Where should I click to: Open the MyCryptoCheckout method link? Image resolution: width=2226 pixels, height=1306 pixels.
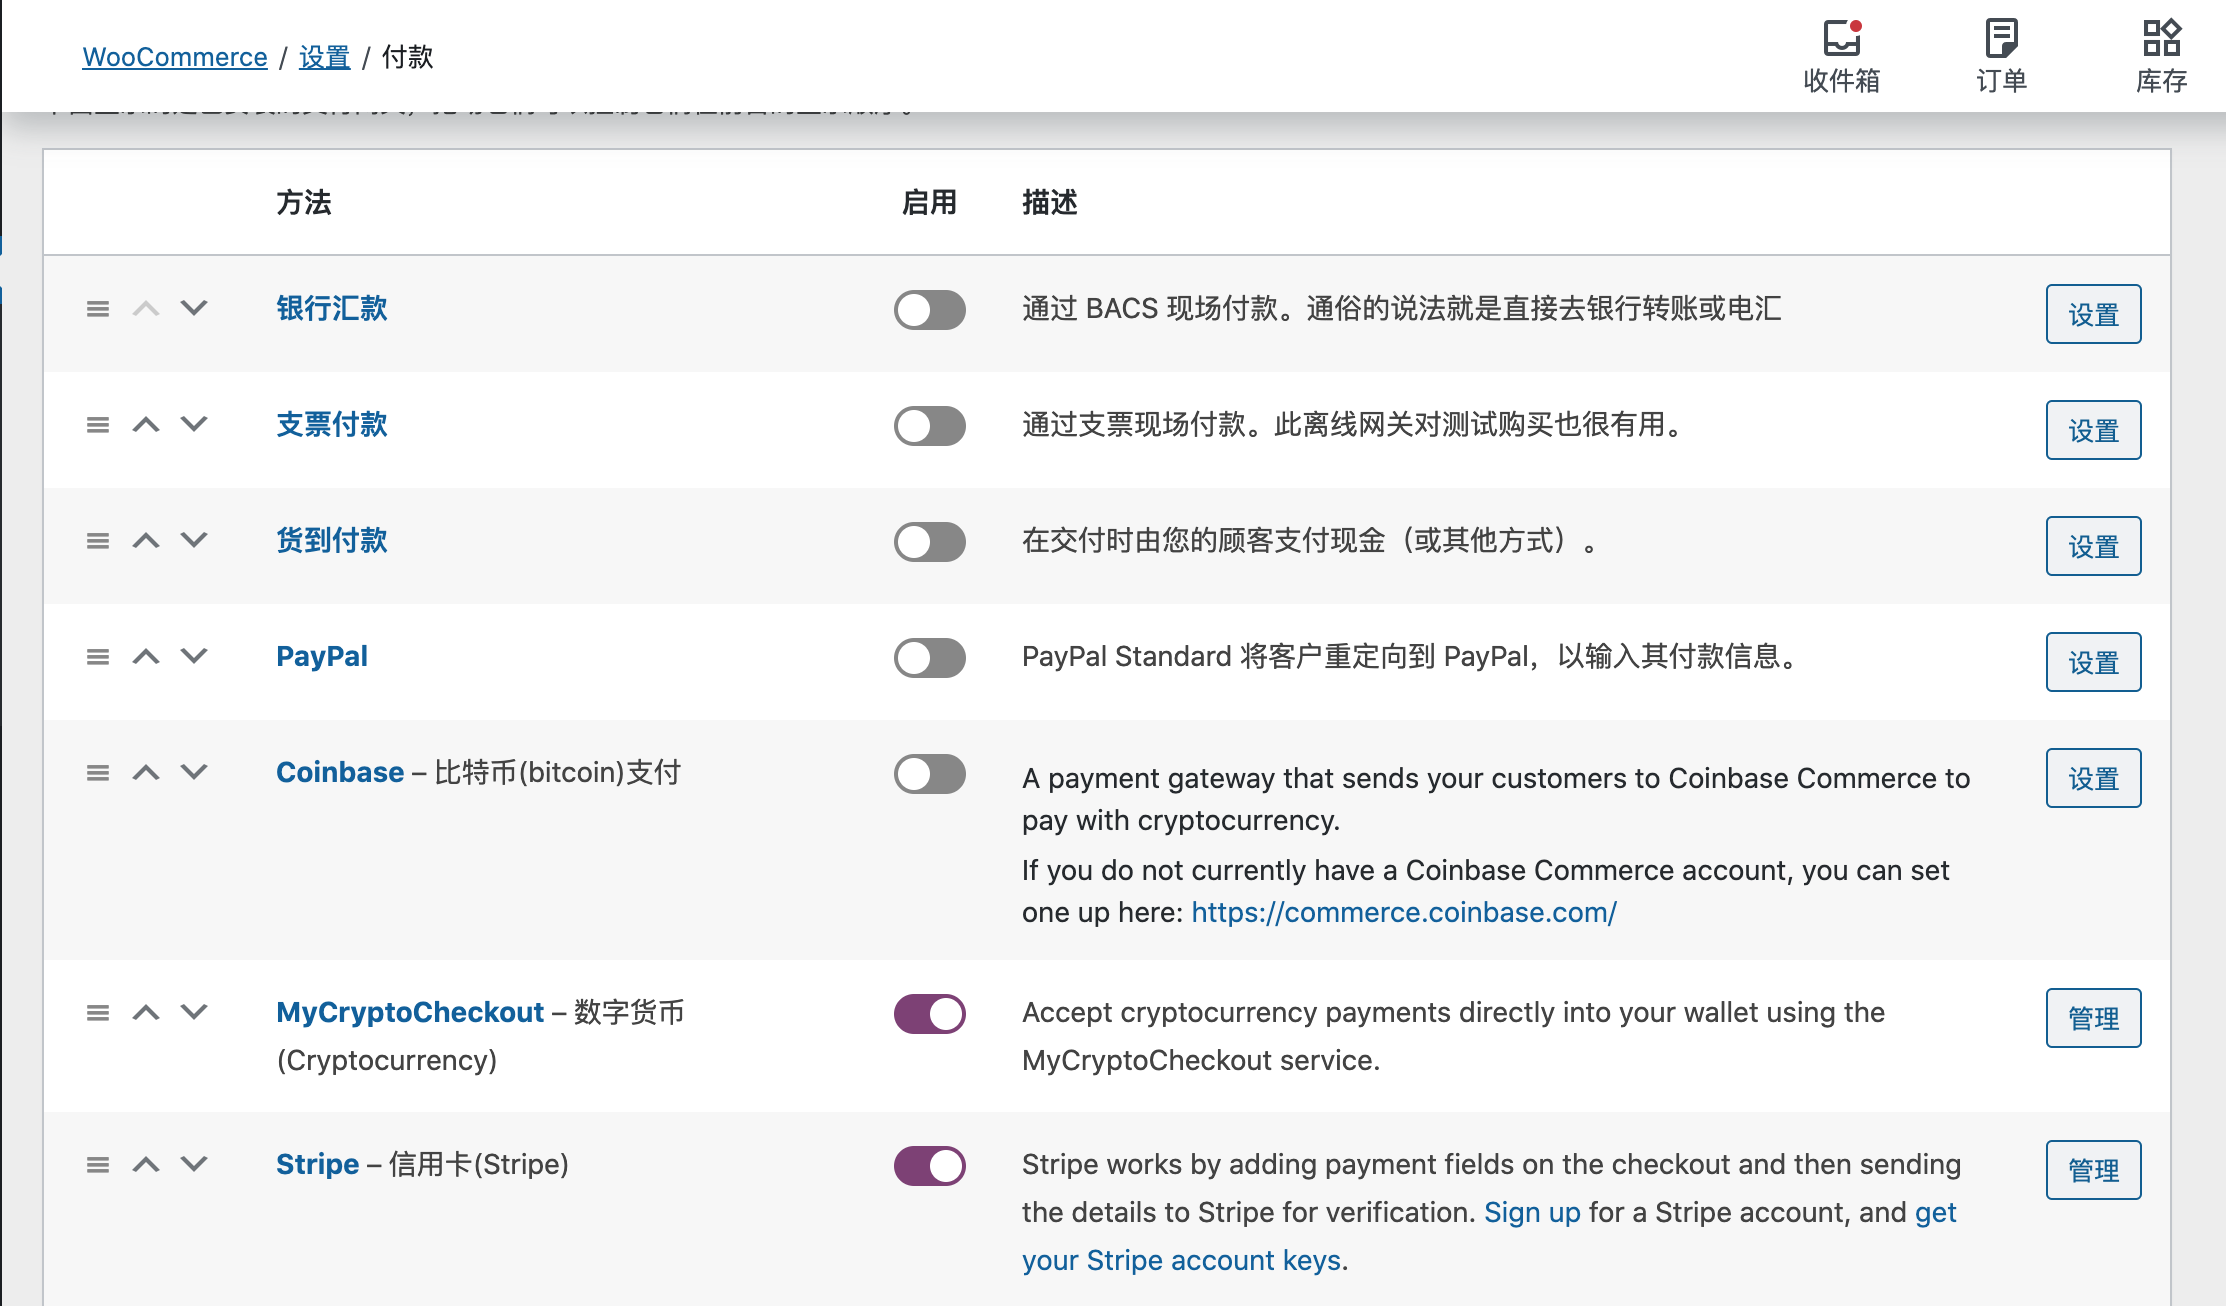coord(410,1012)
